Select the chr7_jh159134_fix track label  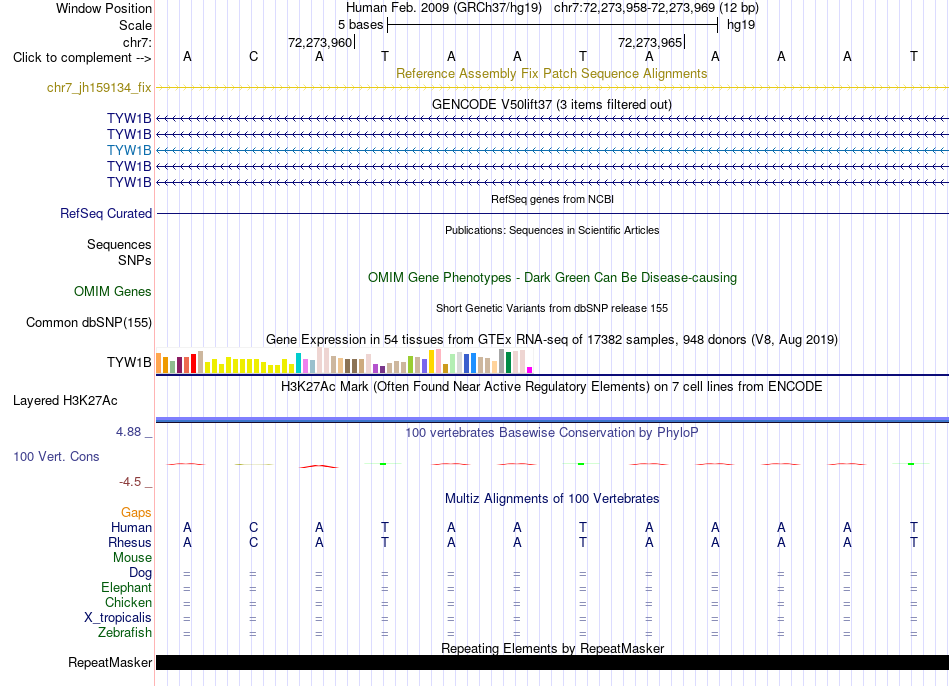click(99, 87)
